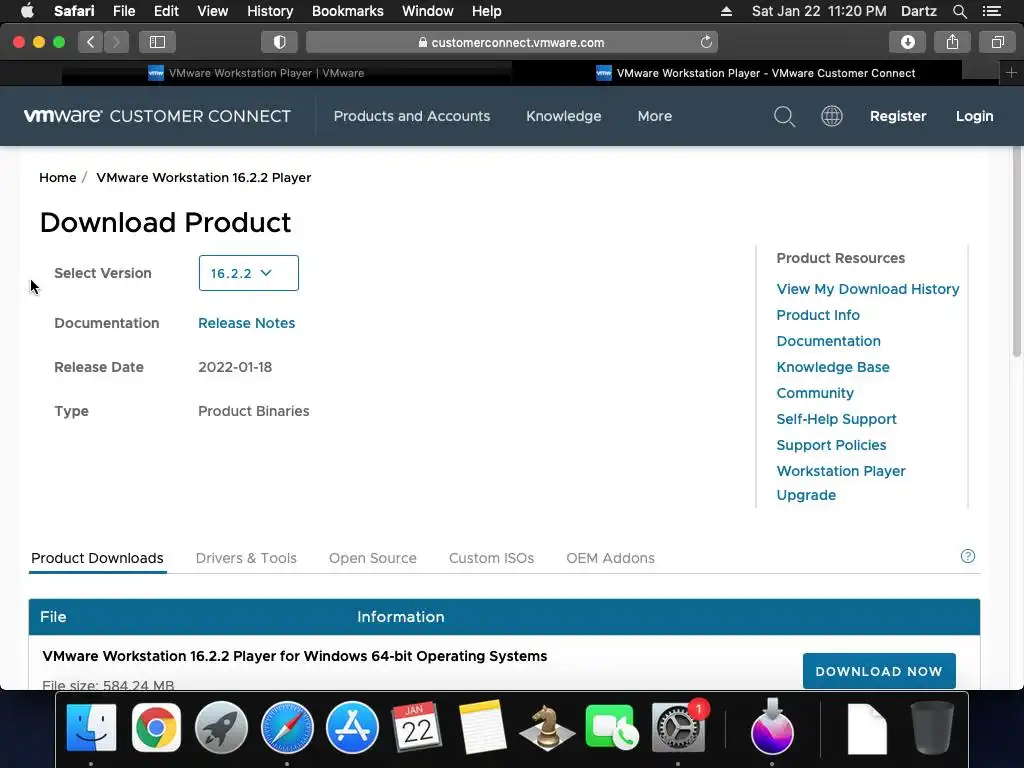Click the Login link
The image size is (1024, 768).
[974, 116]
